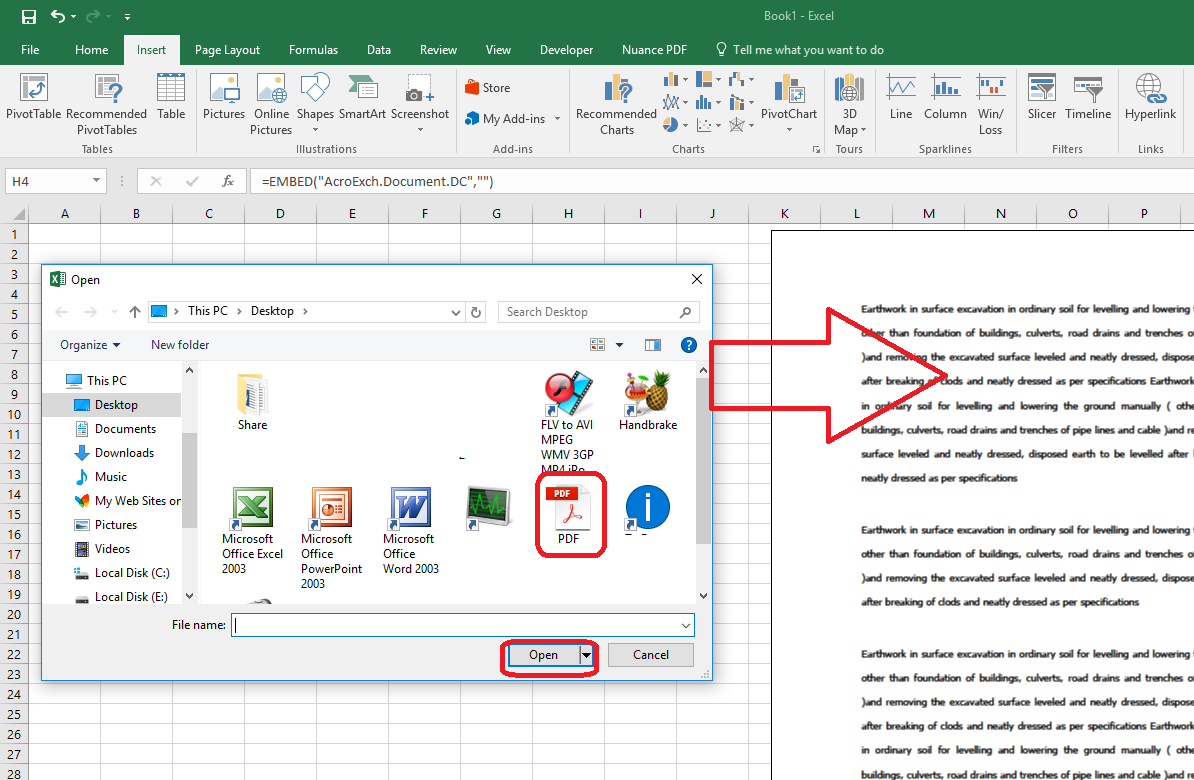This screenshot has width=1194, height=780.
Task: Click Insert Function fx button
Action: pyautogui.click(x=228, y=181)
